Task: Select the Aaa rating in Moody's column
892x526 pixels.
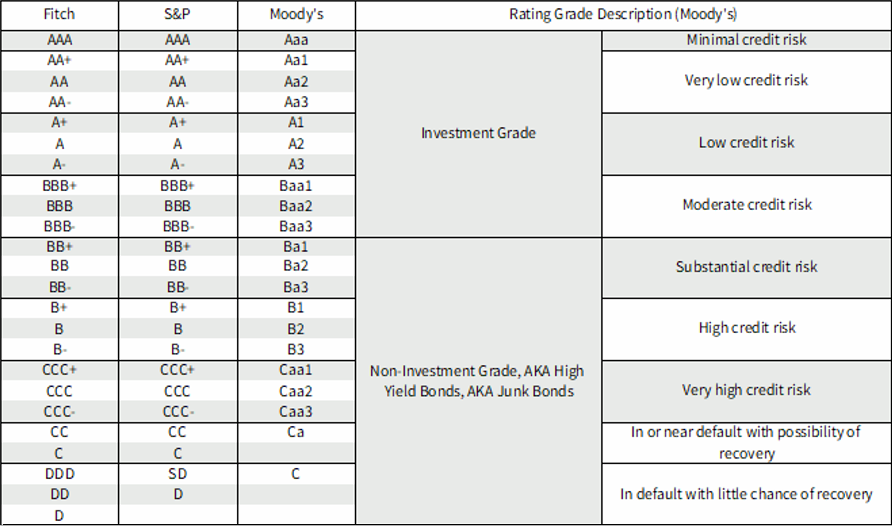Action: (x=296, y=40)
